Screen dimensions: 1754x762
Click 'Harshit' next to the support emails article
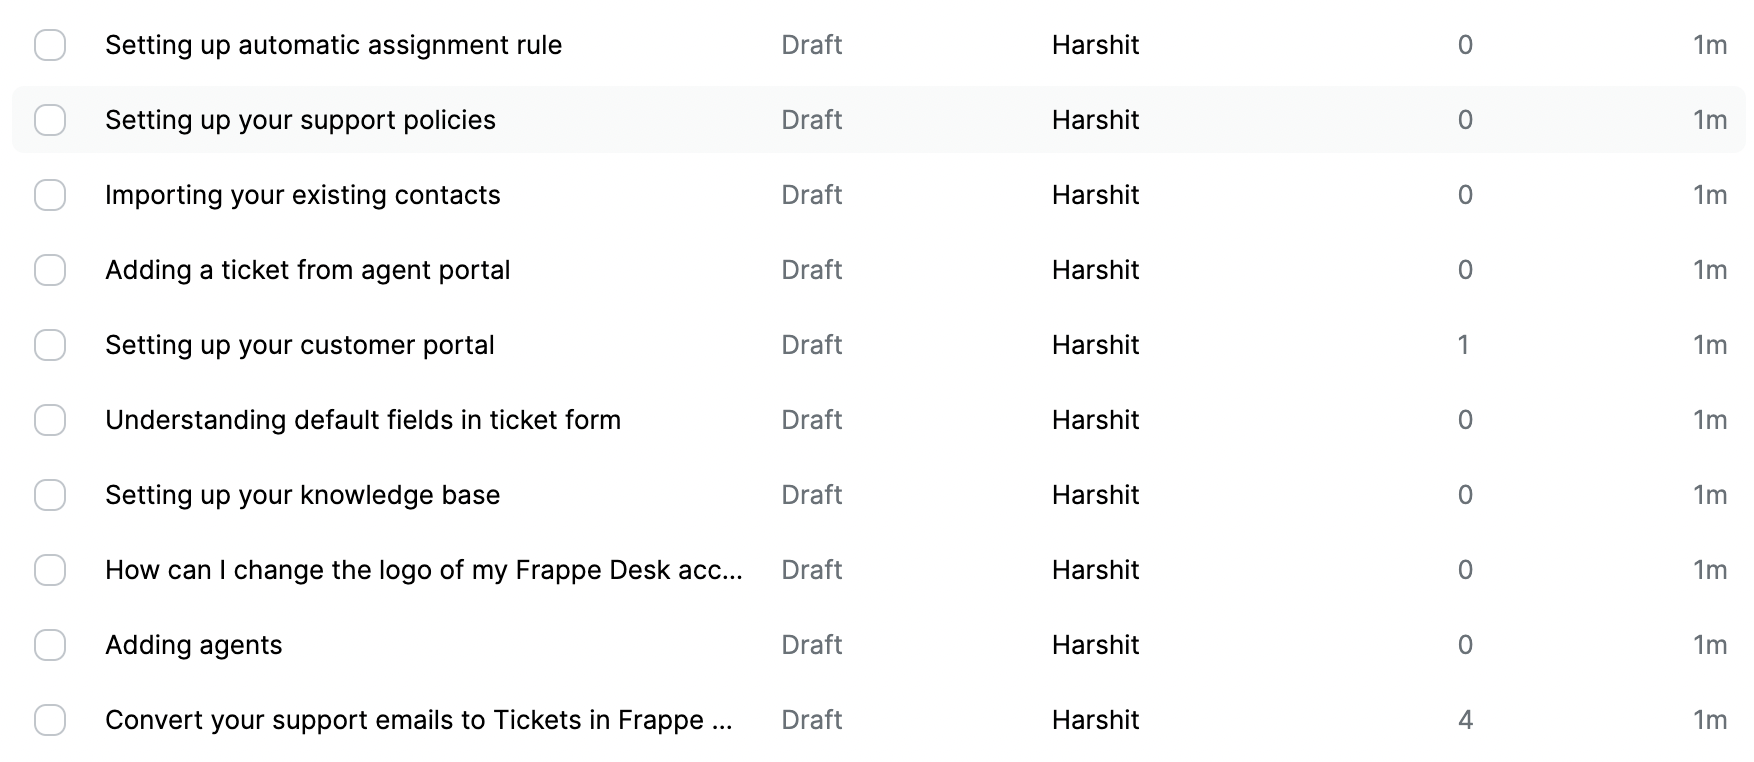(x=1094, y=719)
